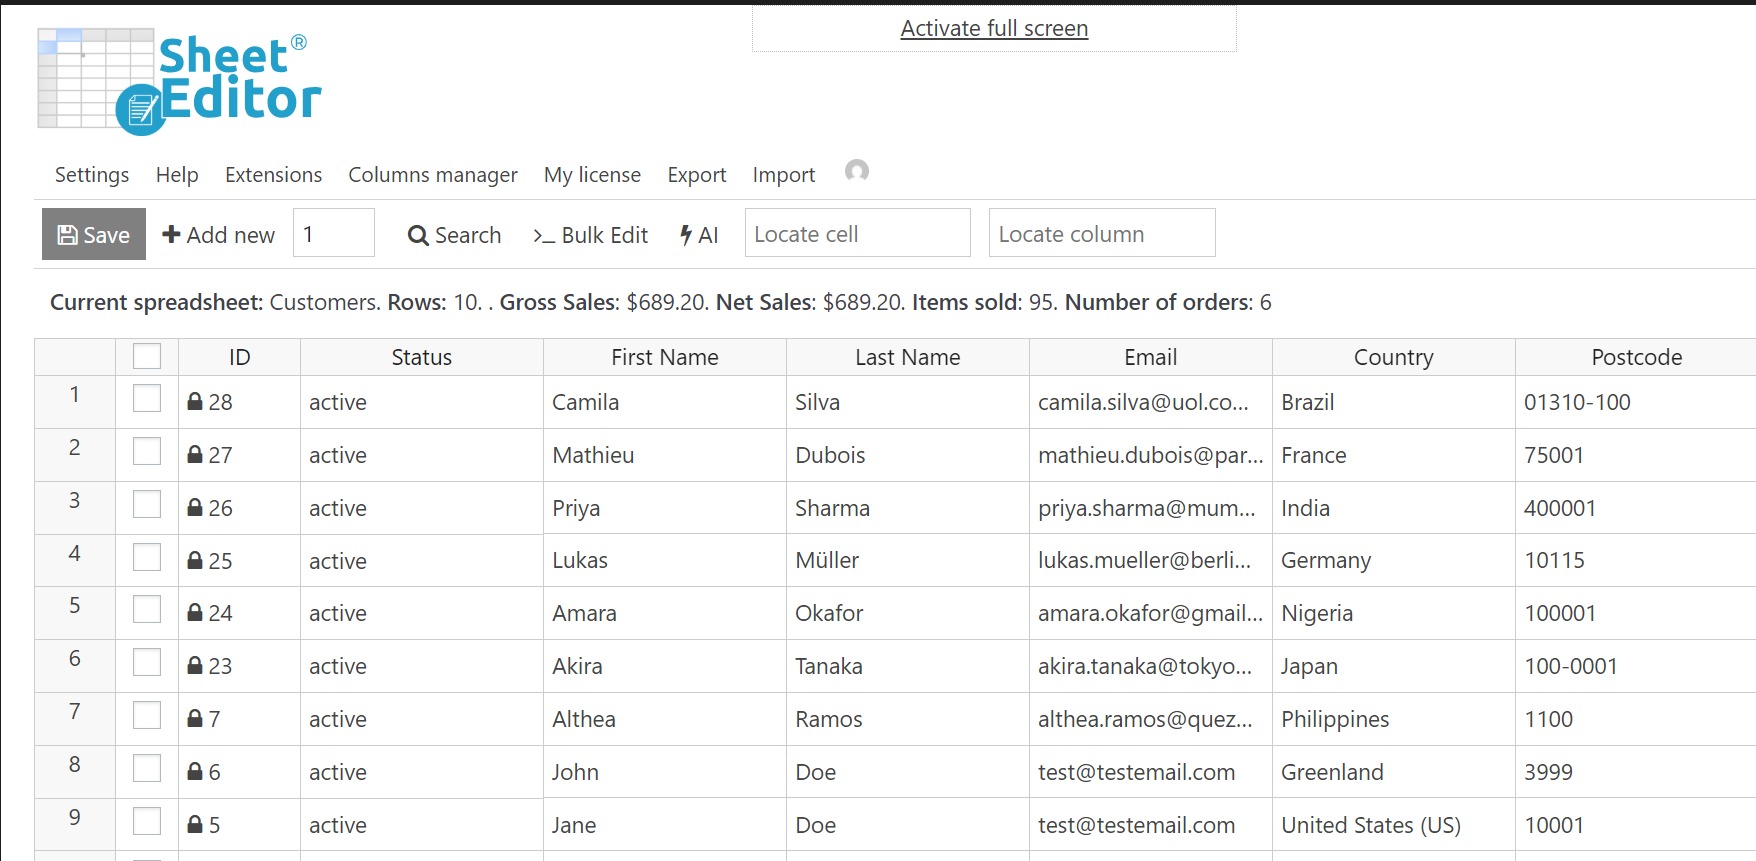The height and width of the screenshot is (861, 1756).
Task: Check the row checkbox for Amara Okafor
Action: click(x=147, y=609)
